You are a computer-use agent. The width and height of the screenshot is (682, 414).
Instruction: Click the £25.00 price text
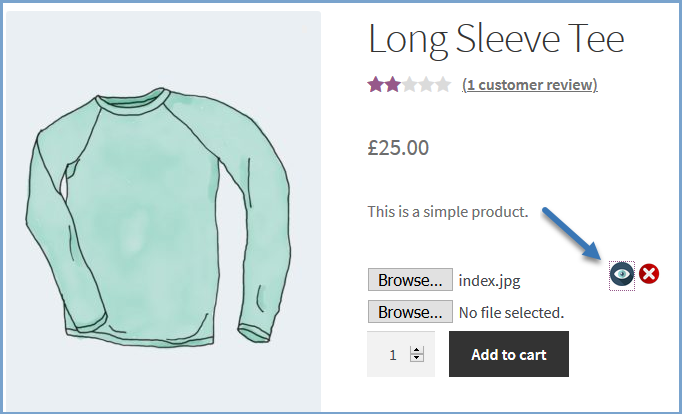pos(398,148)
